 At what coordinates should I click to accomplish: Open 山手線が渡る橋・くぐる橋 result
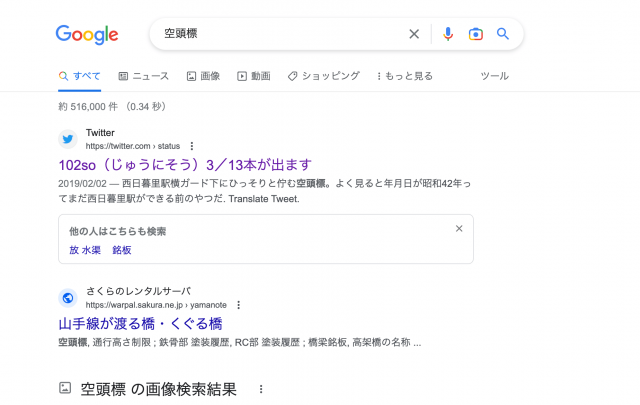(140, 323)
